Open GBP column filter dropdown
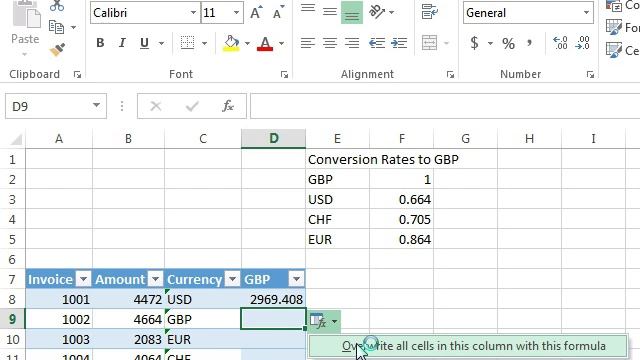Viewport: 640px width, 360px height. pos(296,279)
